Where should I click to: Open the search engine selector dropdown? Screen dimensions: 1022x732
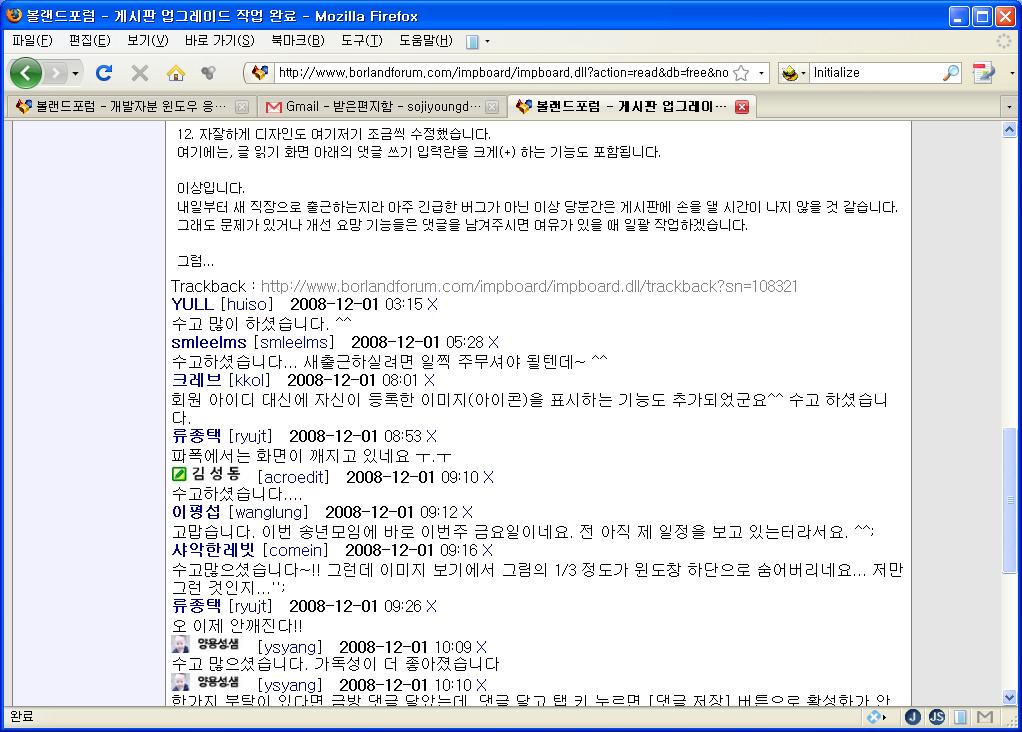[794, 73]
